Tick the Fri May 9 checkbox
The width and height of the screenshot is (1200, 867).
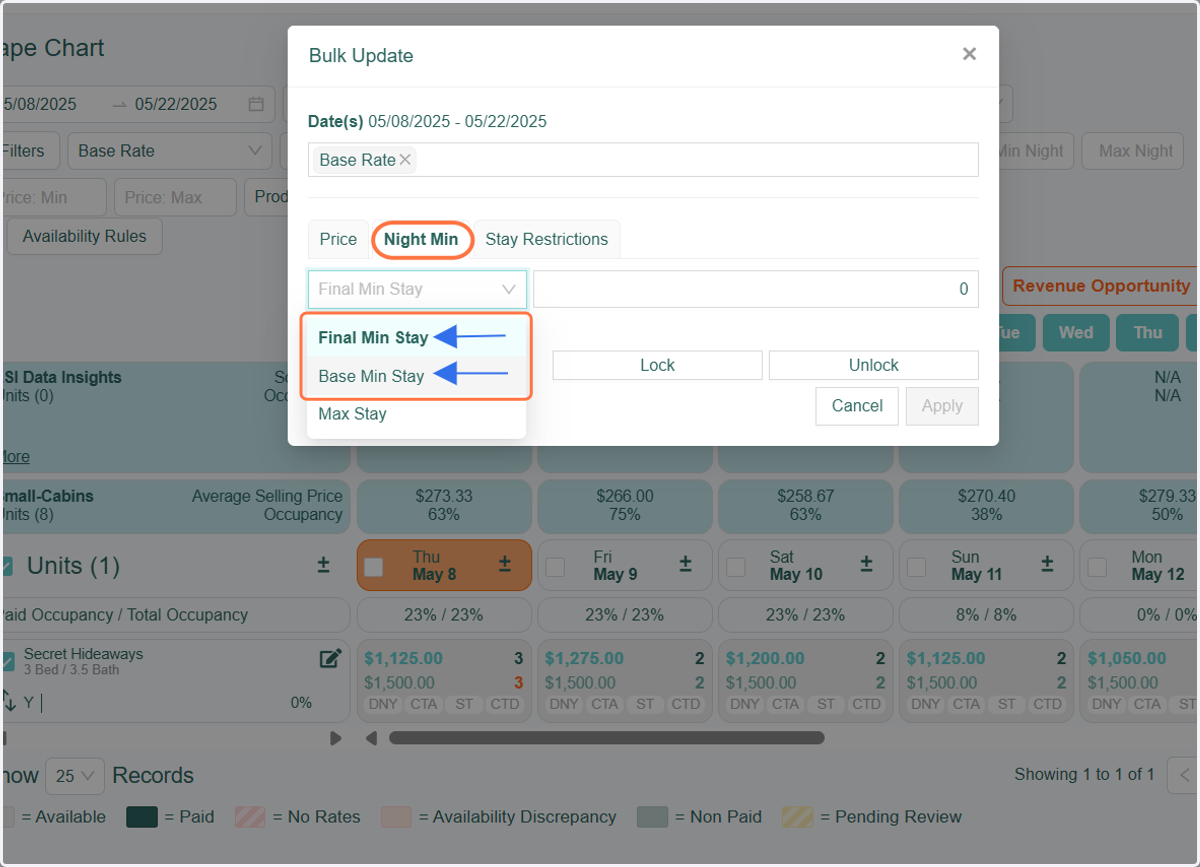(555, 567)
